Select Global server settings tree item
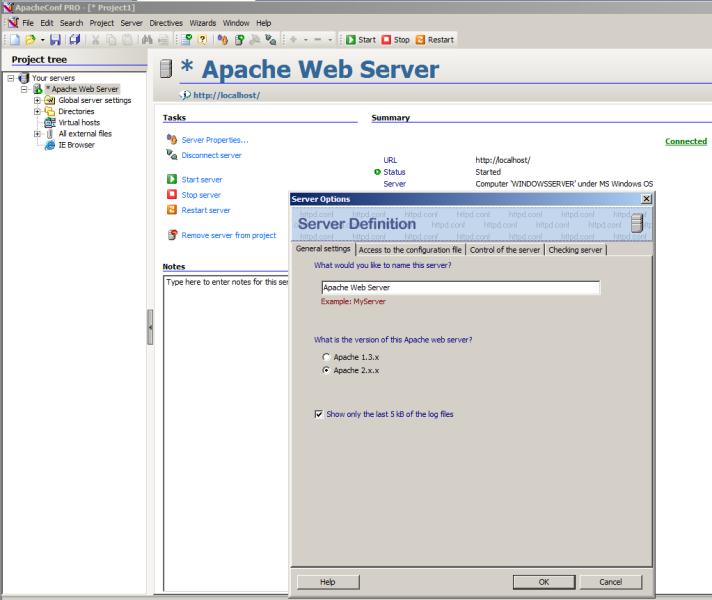This screenshot has height=600, width=712. coord(95,100)
